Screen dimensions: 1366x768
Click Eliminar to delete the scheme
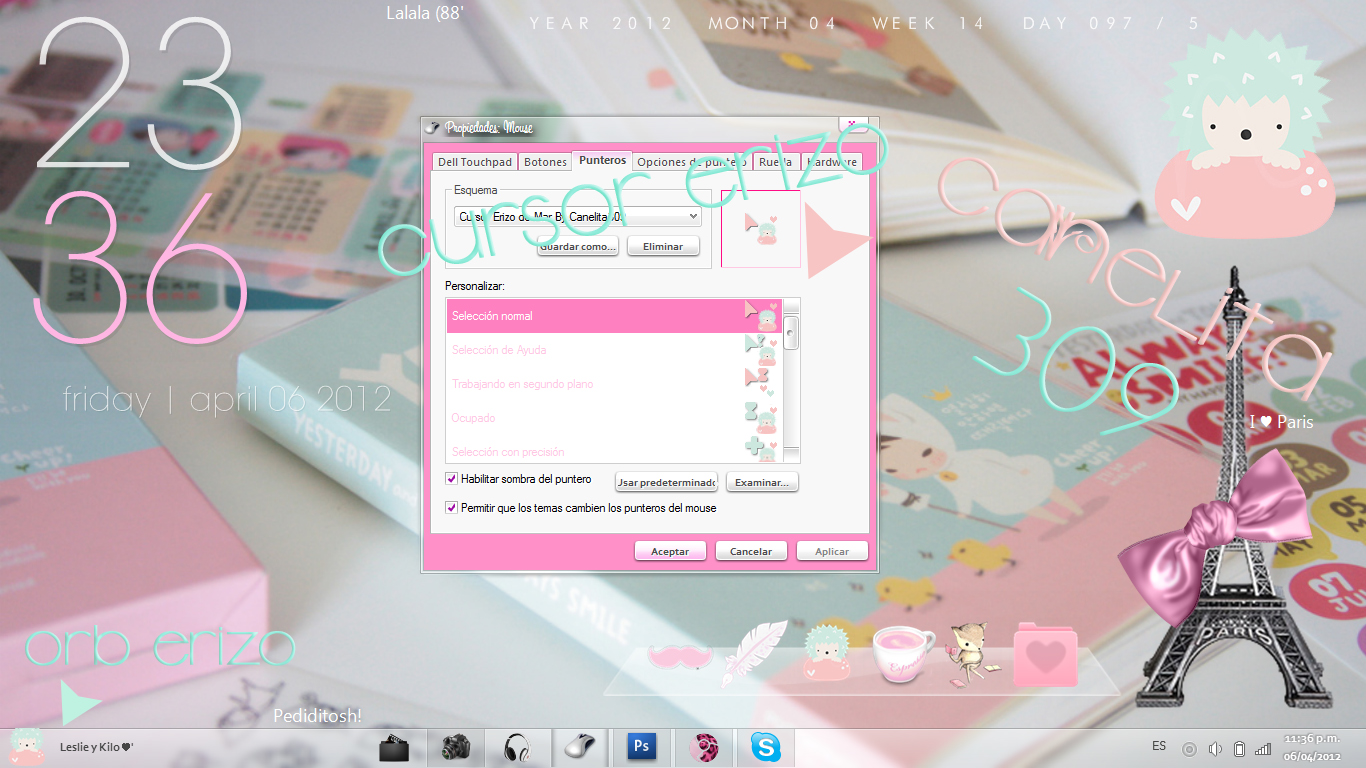click(663, 246)
